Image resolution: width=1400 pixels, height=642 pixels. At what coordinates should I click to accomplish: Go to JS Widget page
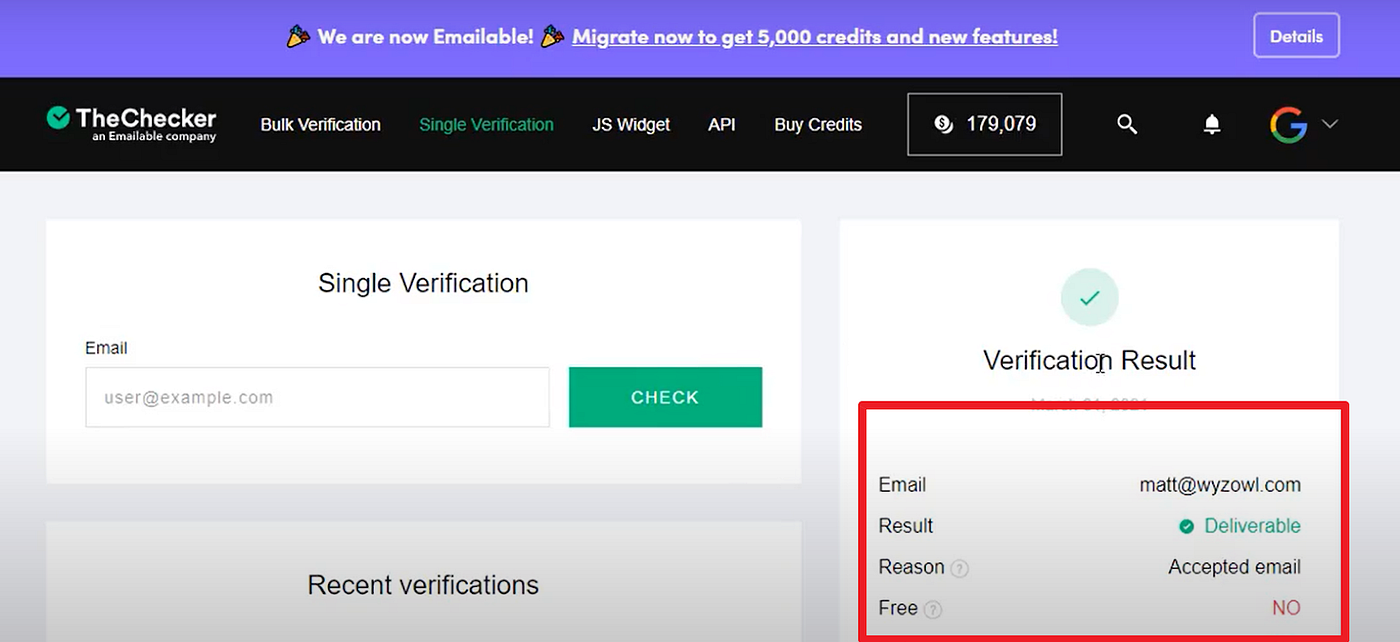(x=631, y=125)
